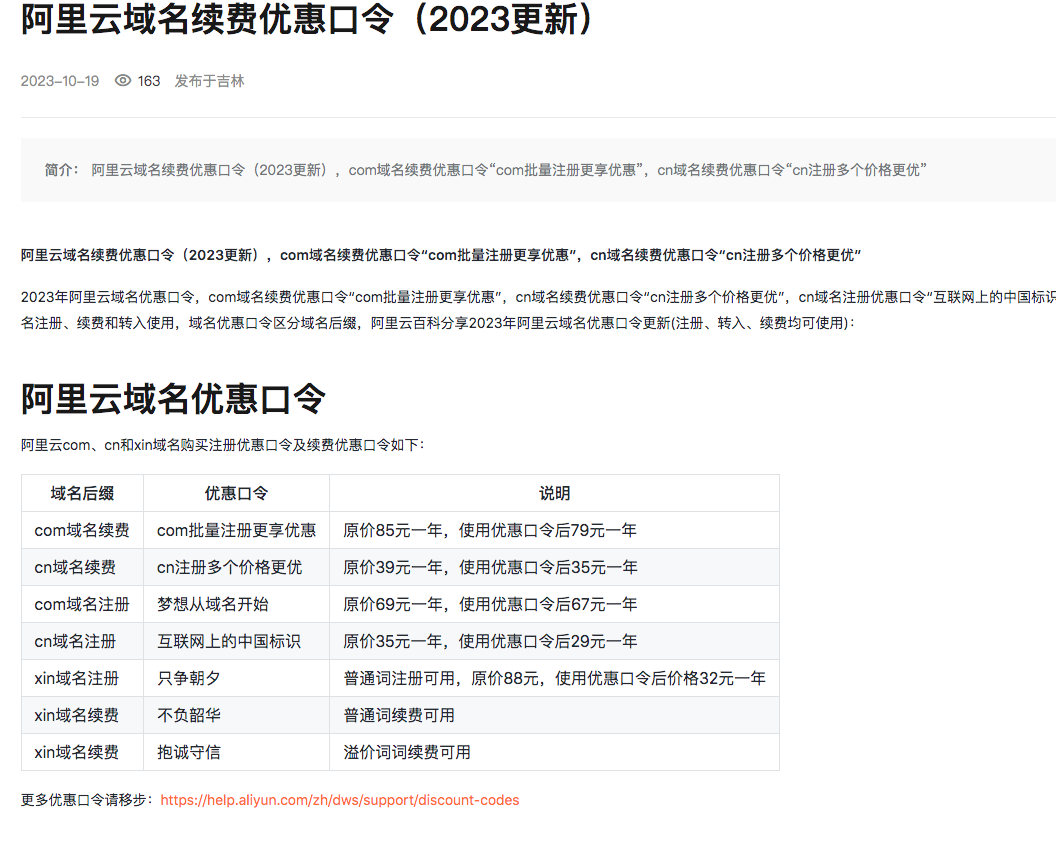Click the article title heading

click(x=306, y=19)
